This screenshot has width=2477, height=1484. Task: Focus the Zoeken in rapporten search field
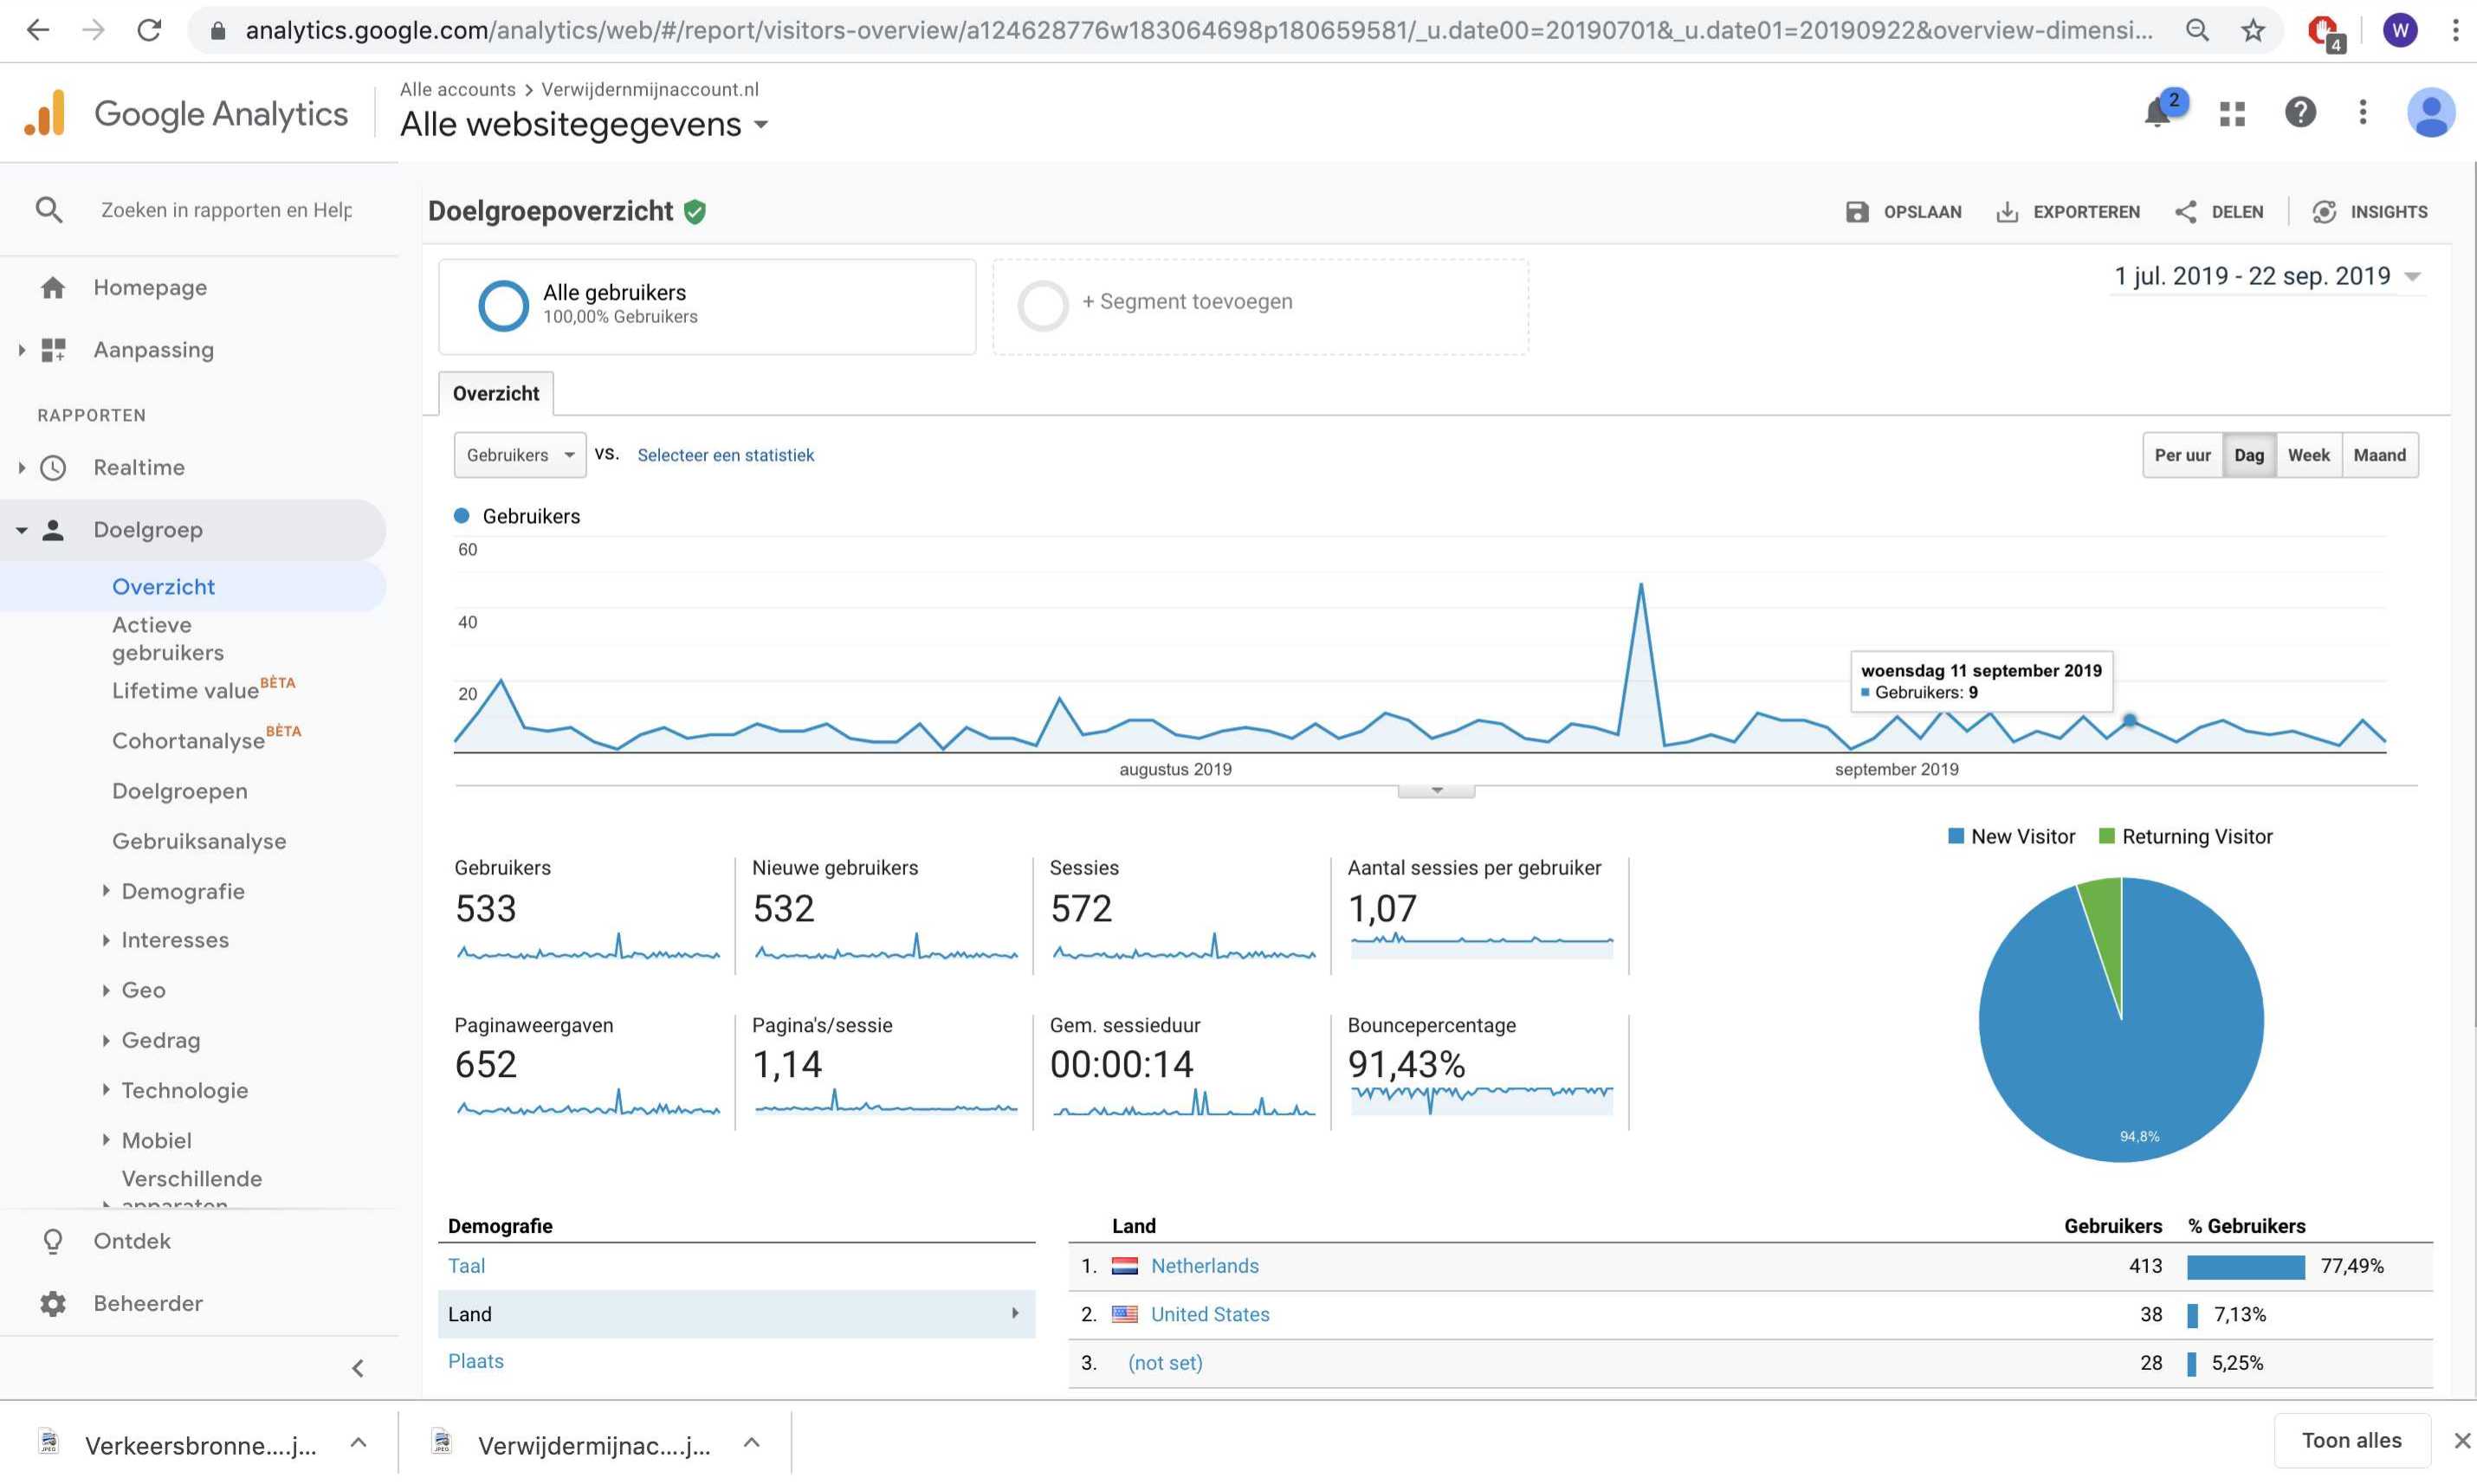pyautogui.click(x=227, y=210)
